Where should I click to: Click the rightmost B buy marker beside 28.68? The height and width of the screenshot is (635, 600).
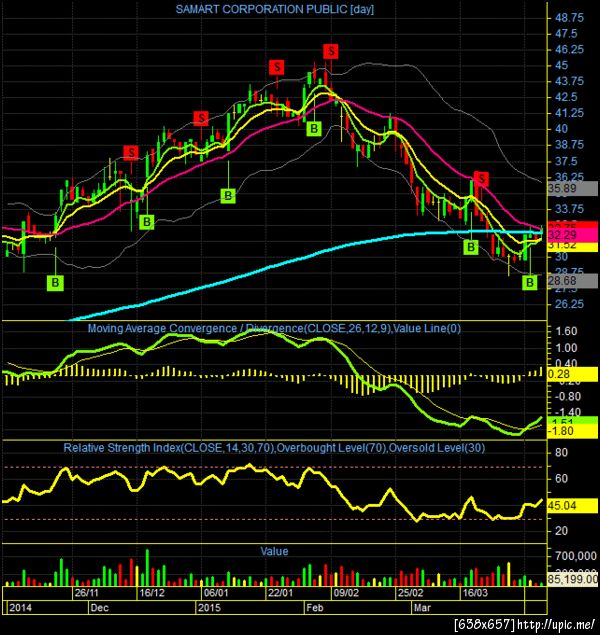[x=530, y=282]
